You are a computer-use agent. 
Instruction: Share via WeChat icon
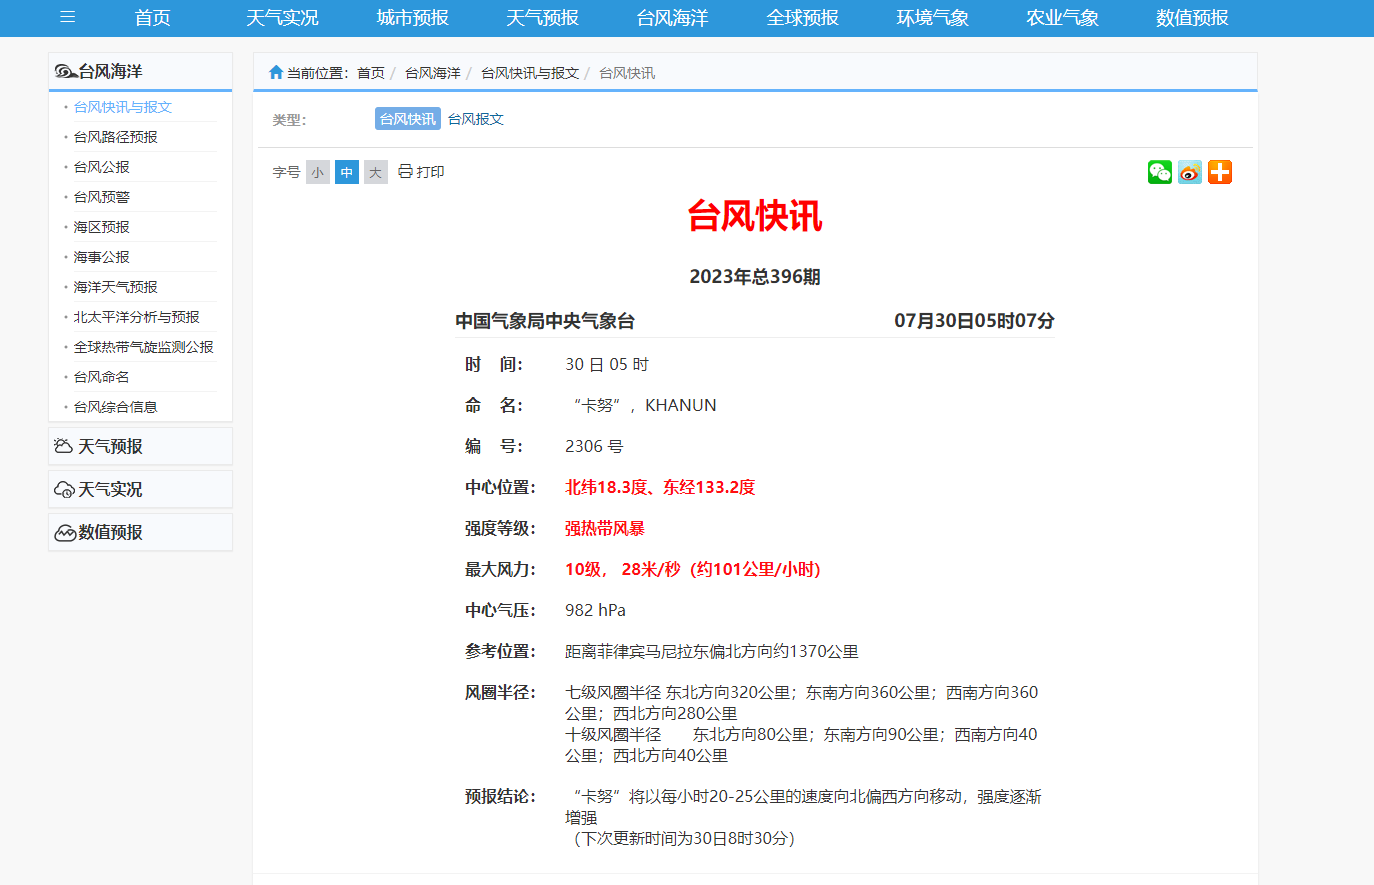[1159, 172]
